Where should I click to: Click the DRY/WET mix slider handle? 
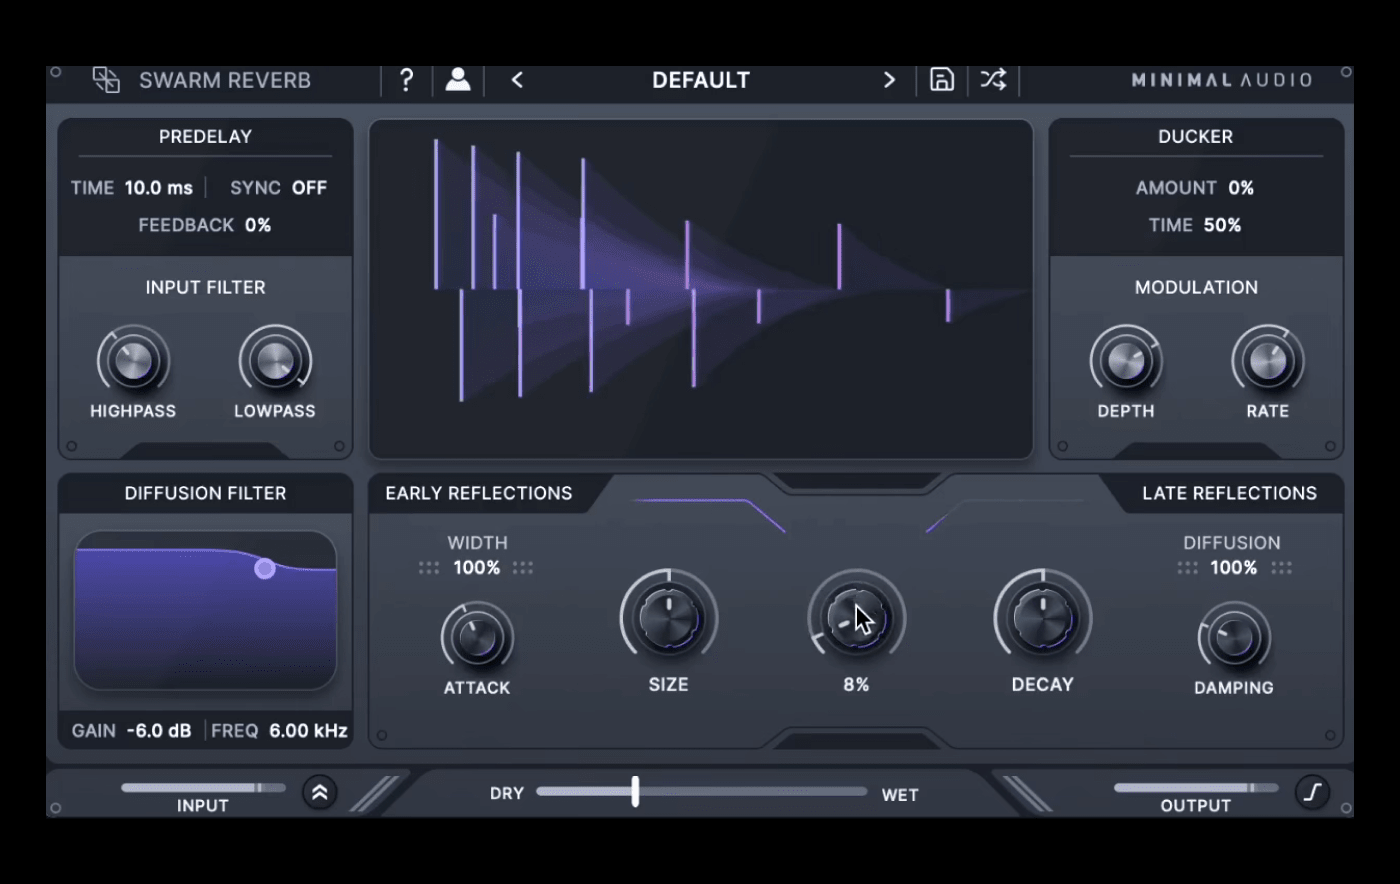coord(635,791)
